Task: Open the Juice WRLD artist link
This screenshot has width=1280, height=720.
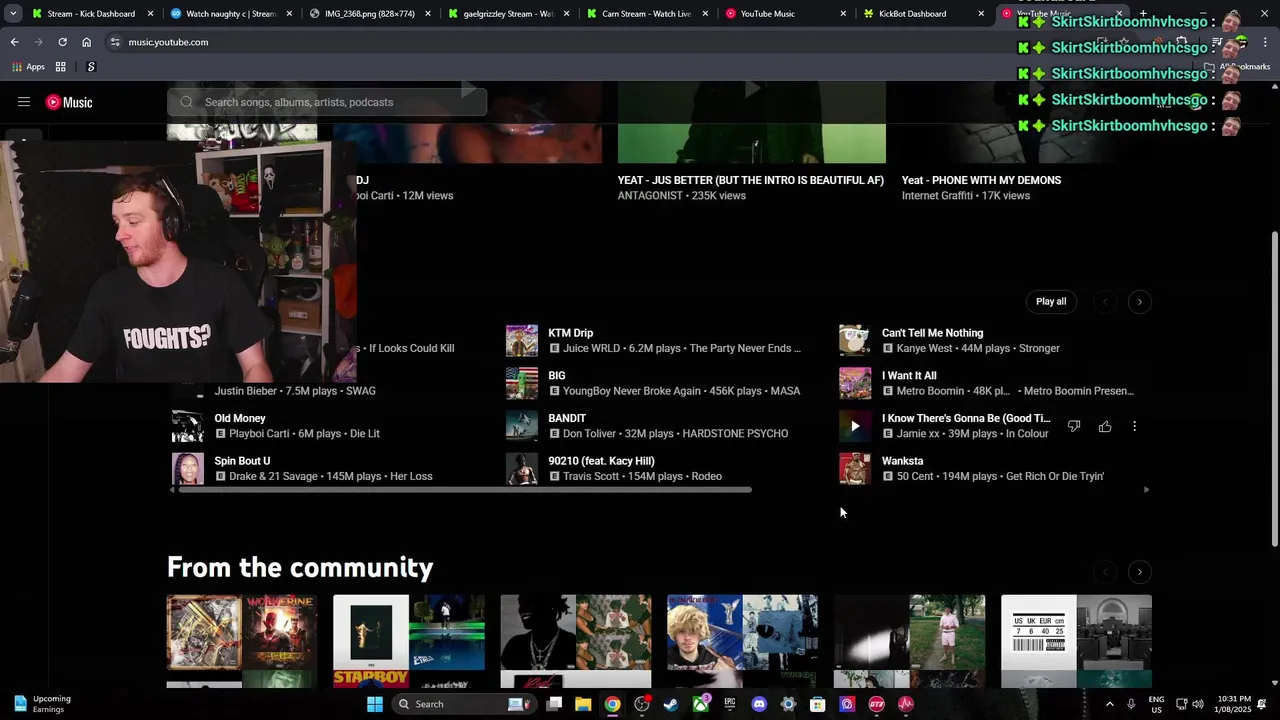Action: click(590, 349)
